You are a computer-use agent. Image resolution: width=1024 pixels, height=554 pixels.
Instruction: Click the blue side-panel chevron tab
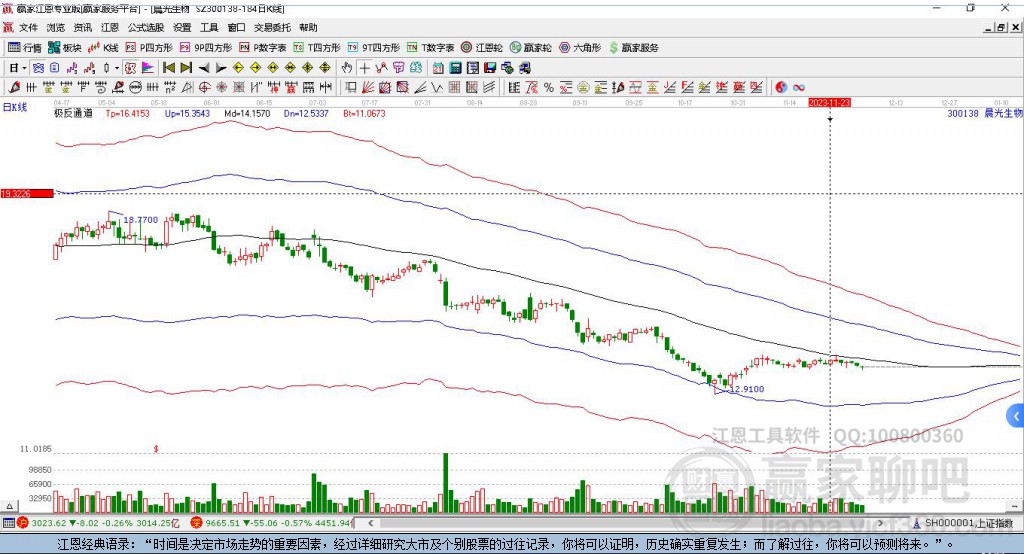pyautogui.click(x=1016, y=416)
